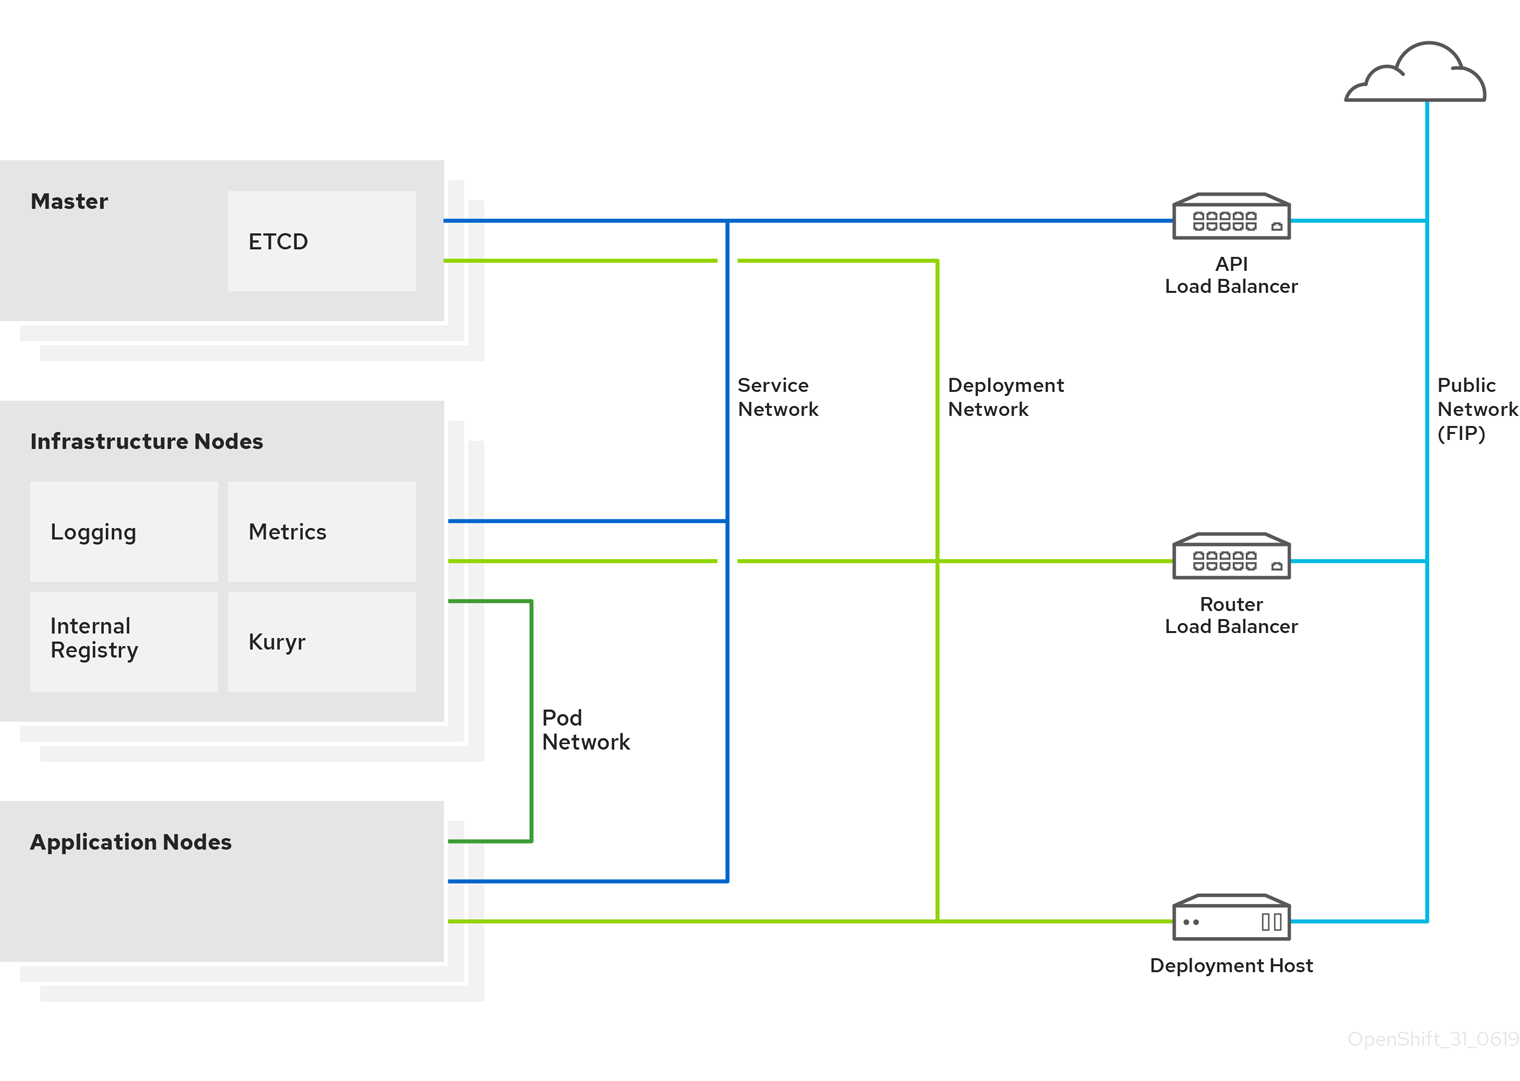This screenshot has height=1081, width=1520.
Task: Click the Service Network label
Action: [x=778, y=397]
